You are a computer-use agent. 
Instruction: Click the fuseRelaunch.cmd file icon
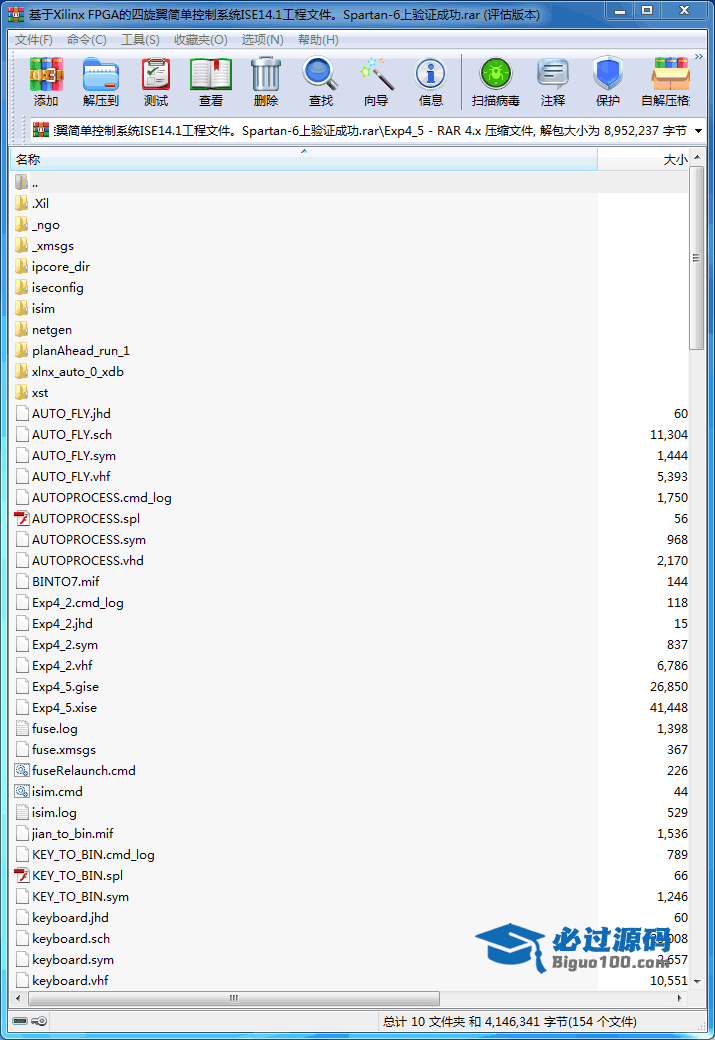point(22,771)
